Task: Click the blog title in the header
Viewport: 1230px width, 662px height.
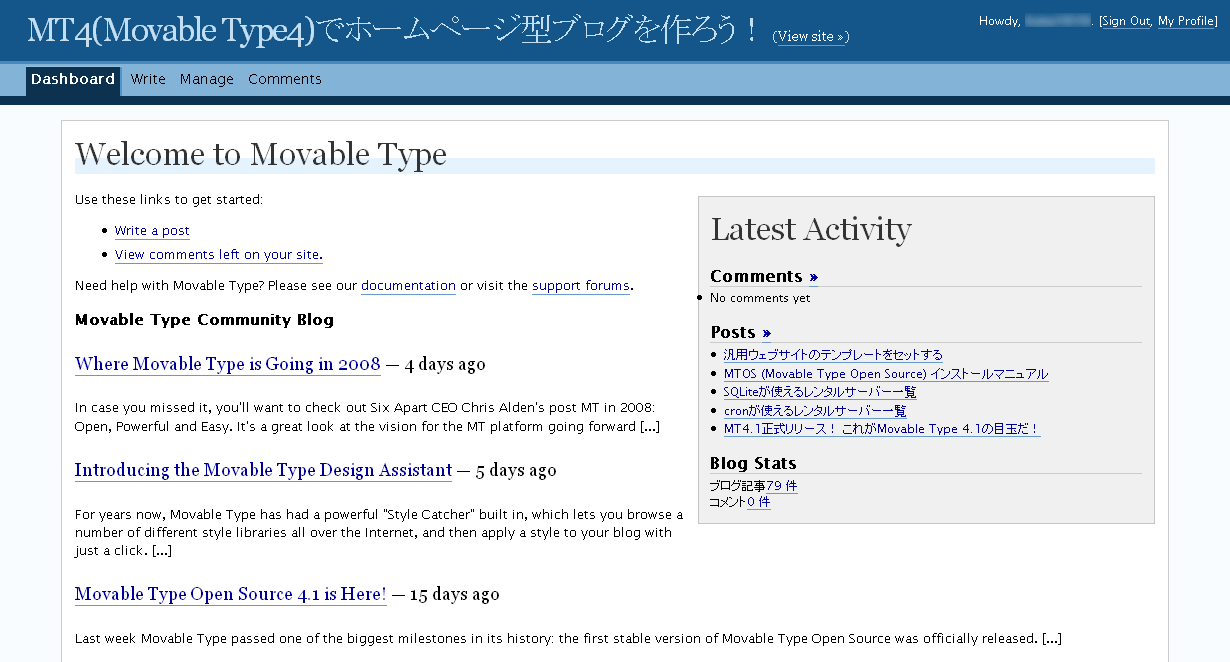Action: [x=395, y=30]
